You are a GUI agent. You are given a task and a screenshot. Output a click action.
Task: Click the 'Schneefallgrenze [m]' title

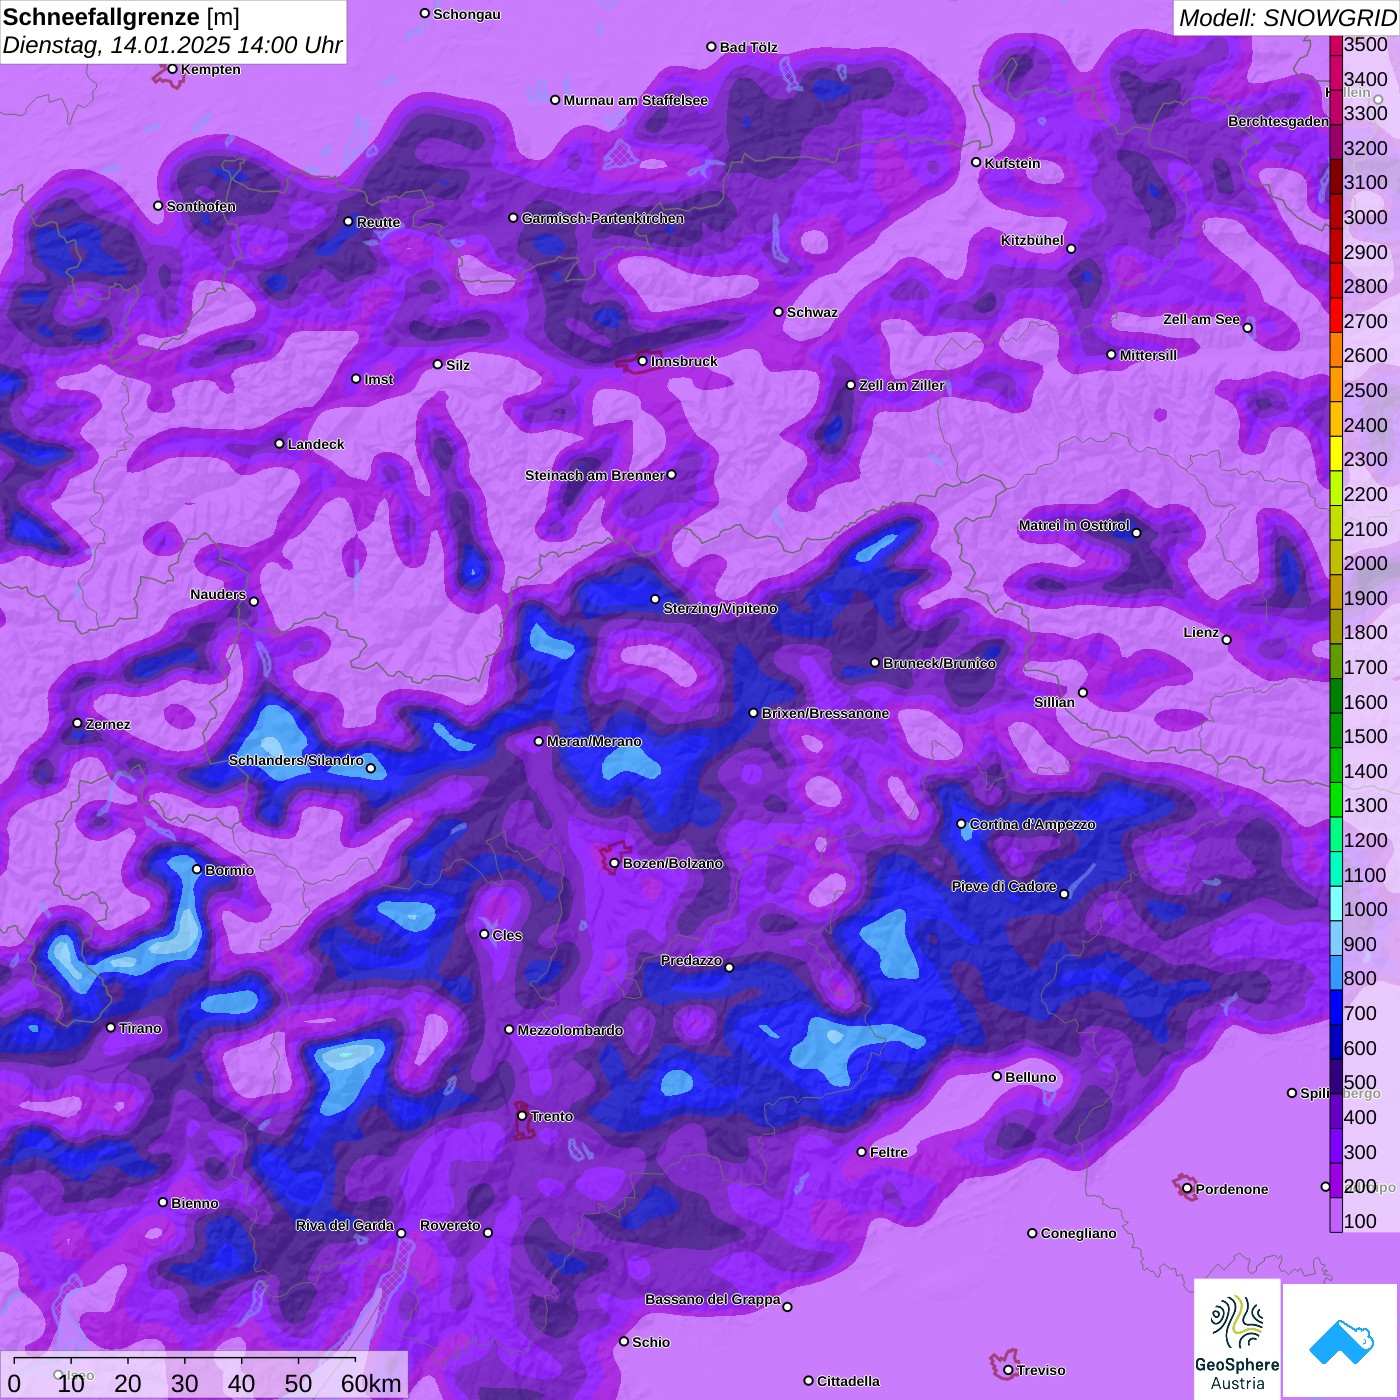coord(121,18)
